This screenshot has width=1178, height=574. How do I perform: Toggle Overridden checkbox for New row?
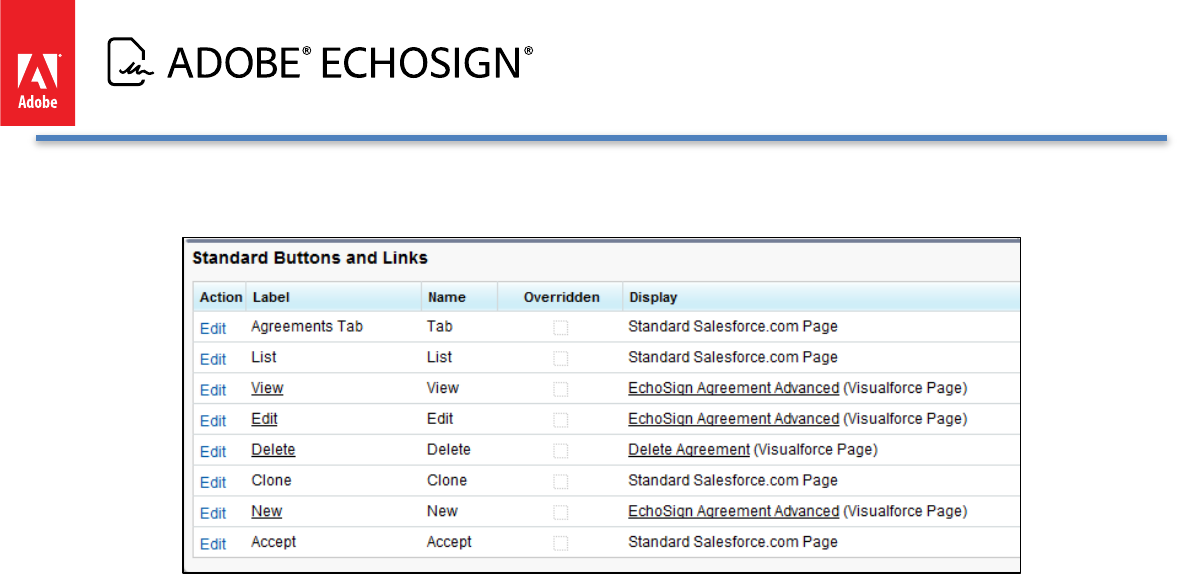pyautogui.click(x=560, y=512)
